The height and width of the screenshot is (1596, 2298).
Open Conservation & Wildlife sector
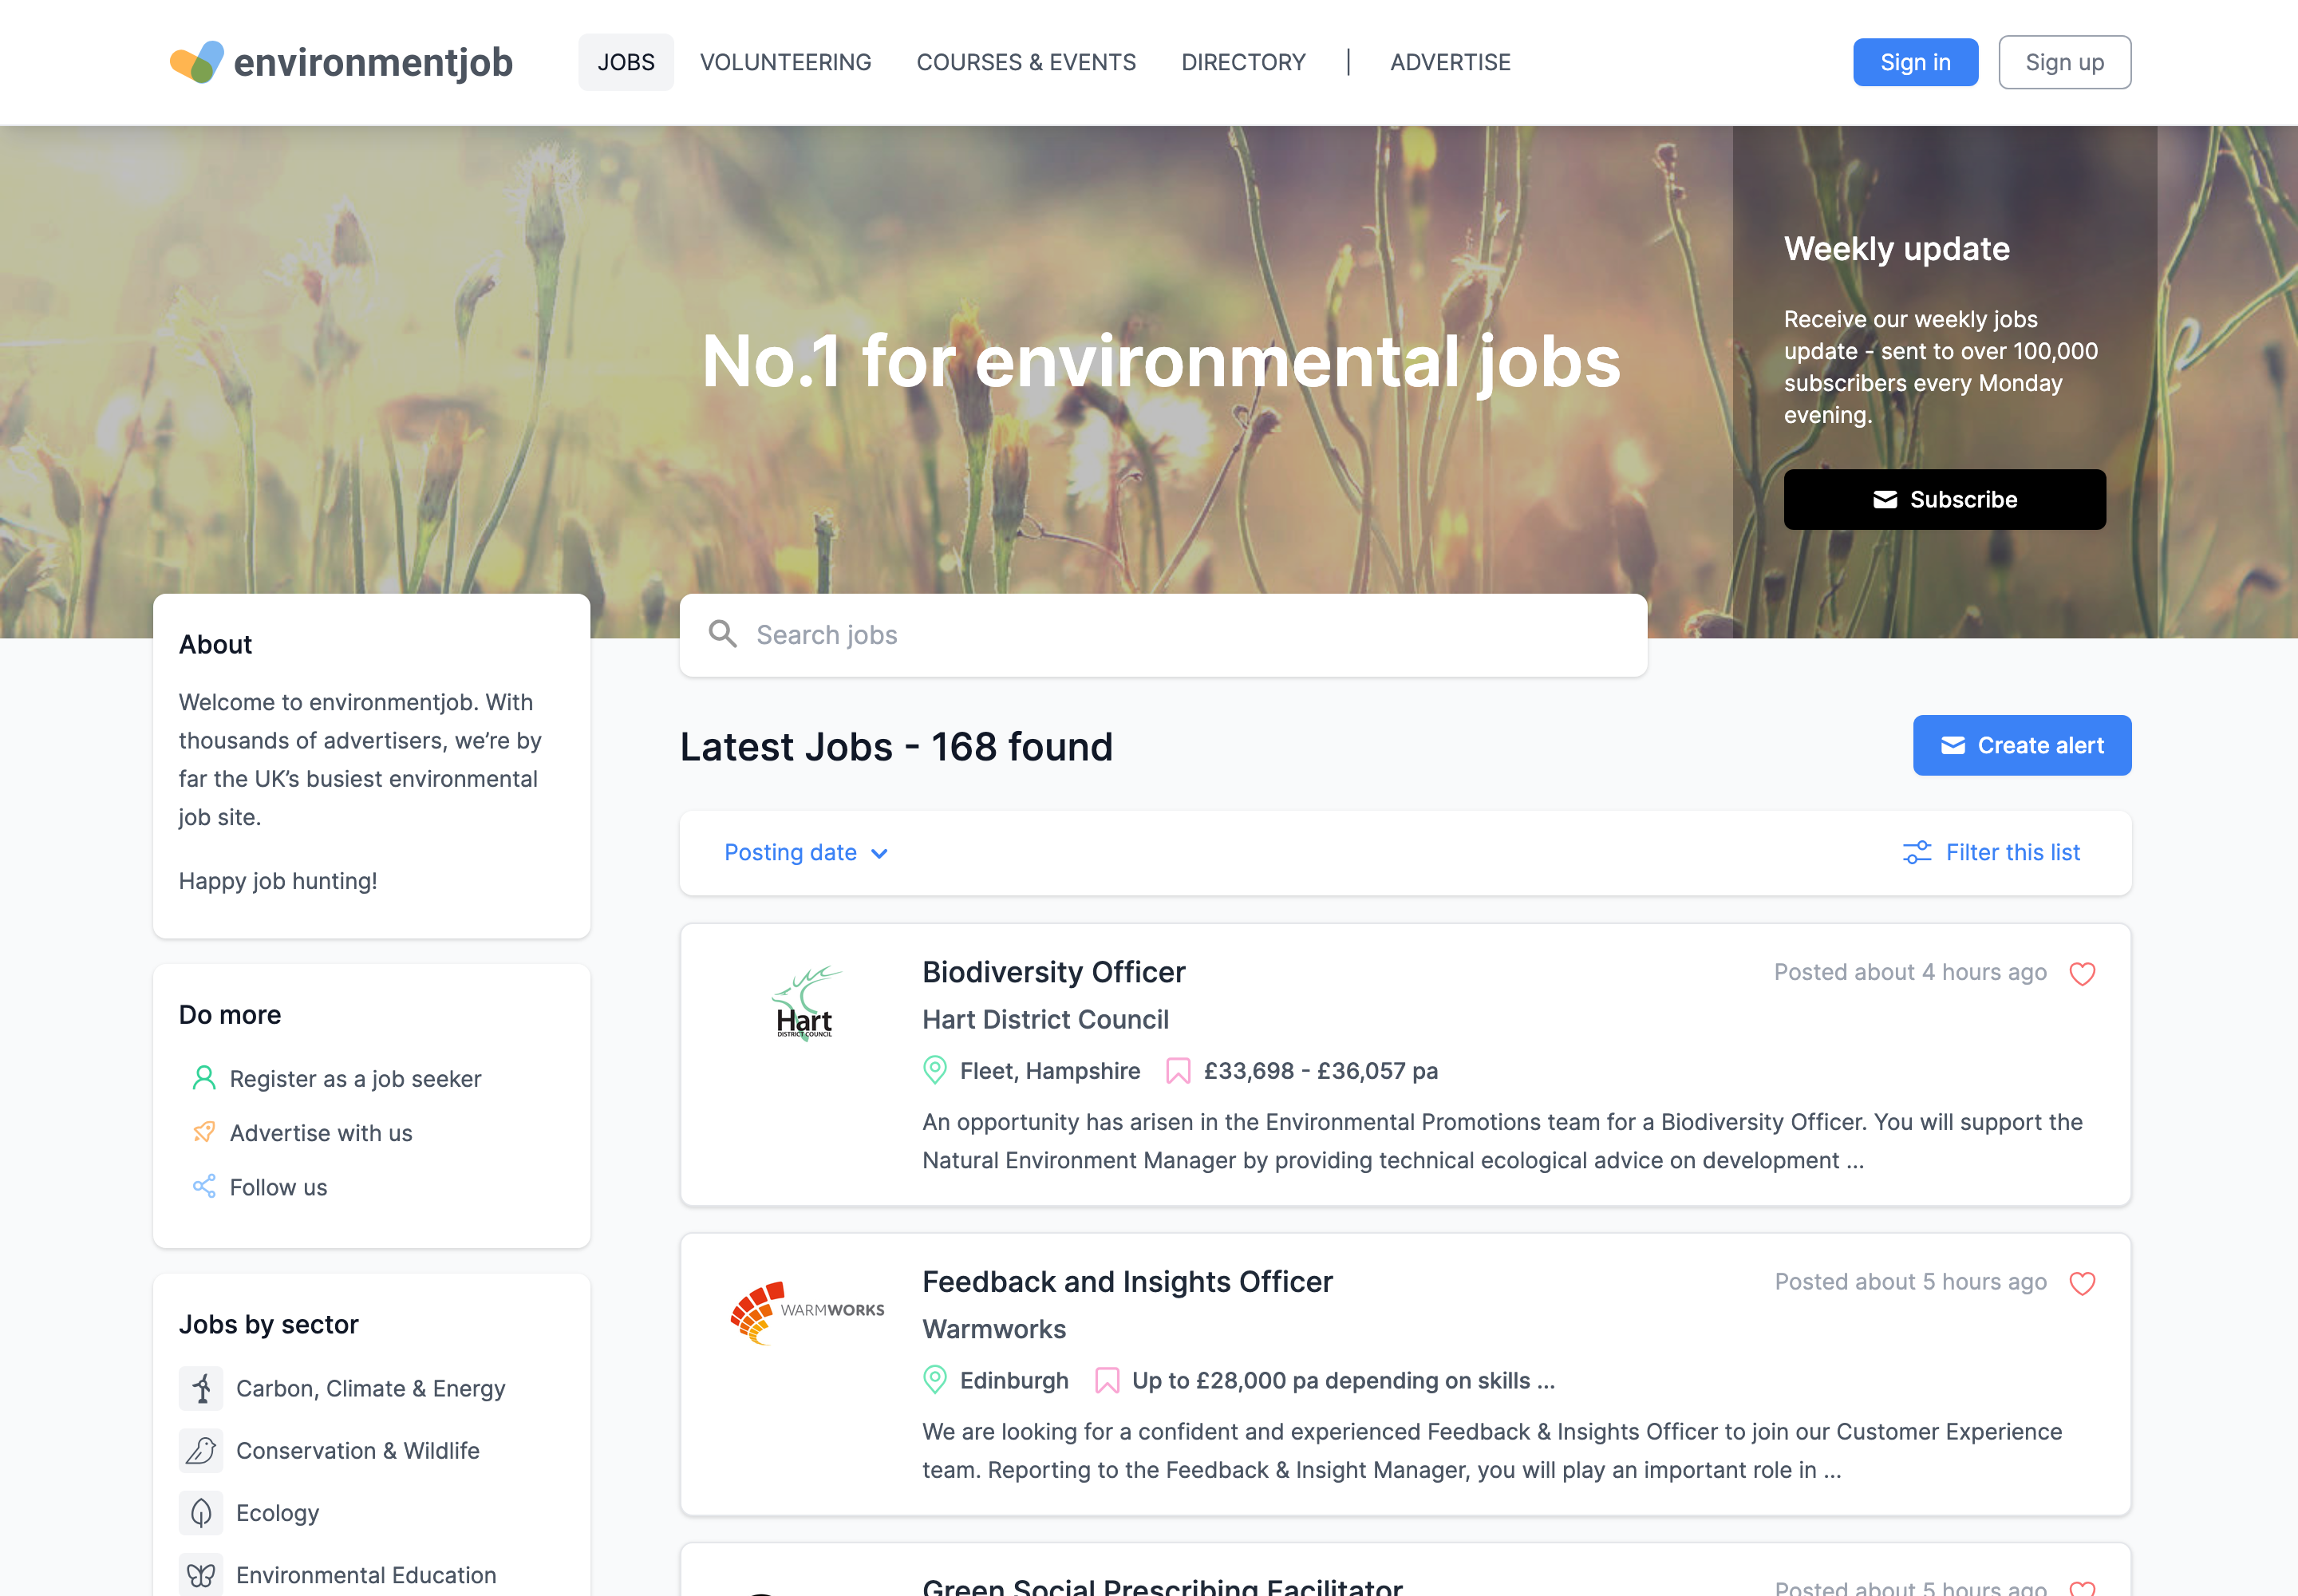coord(357,1450)
